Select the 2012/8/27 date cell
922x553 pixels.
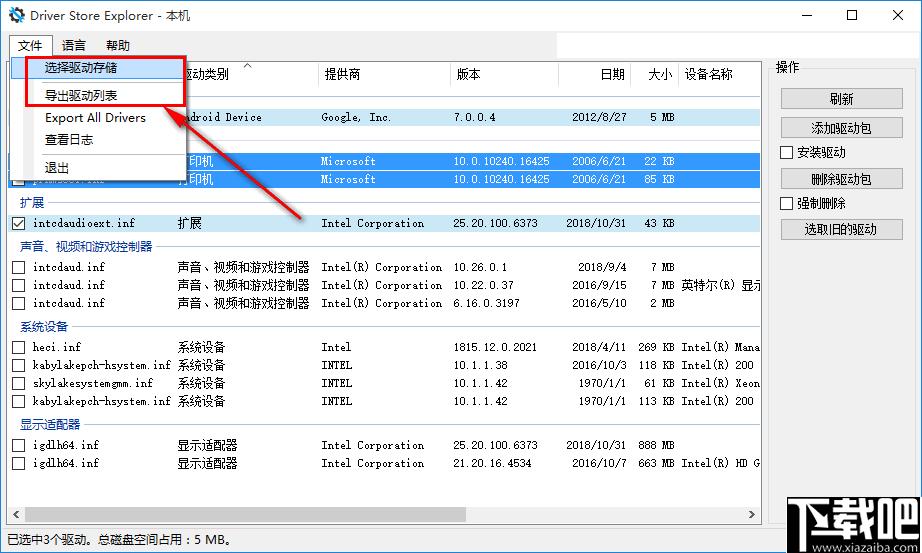(x=599, y=118)
